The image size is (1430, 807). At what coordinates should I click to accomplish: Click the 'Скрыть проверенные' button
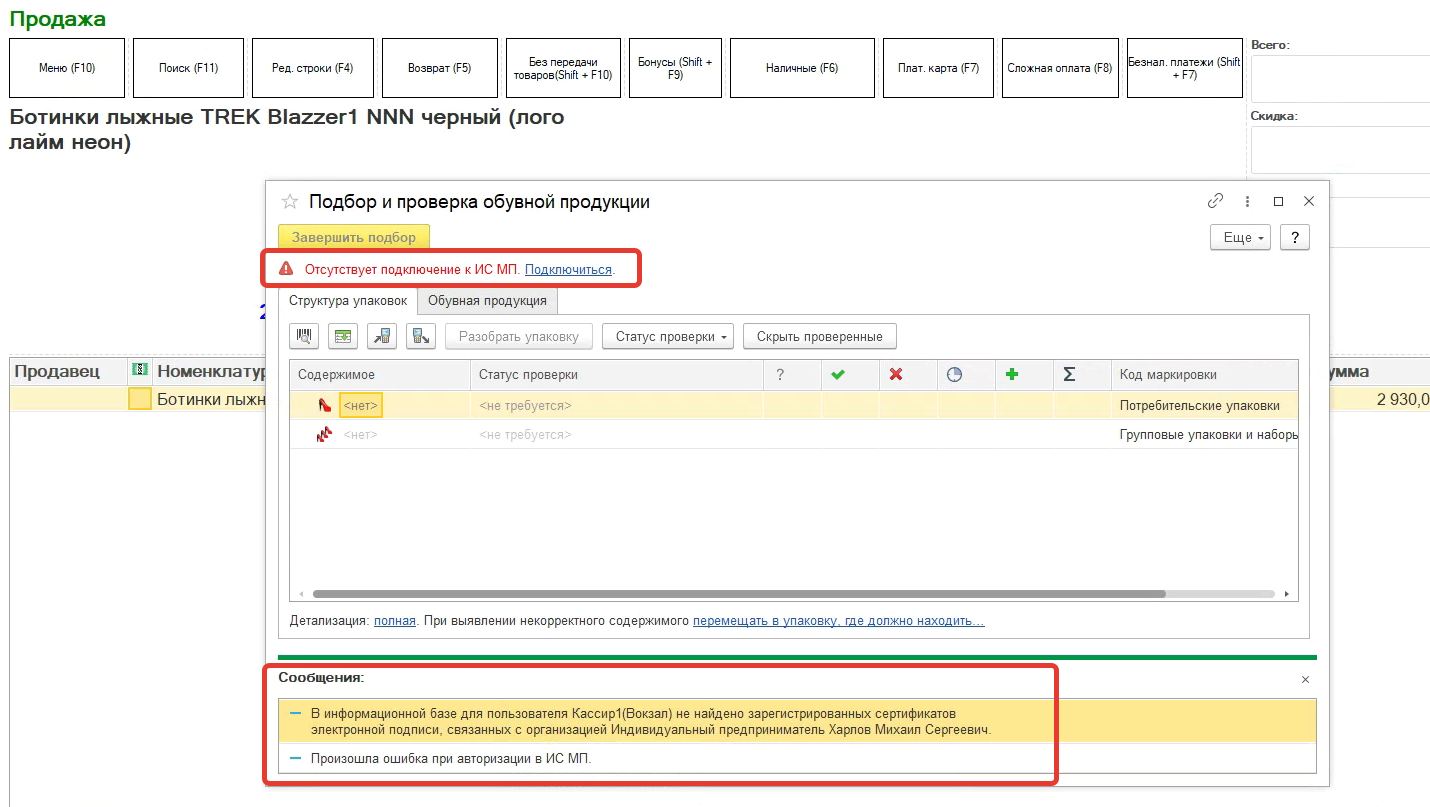click(x=819, y=337)
